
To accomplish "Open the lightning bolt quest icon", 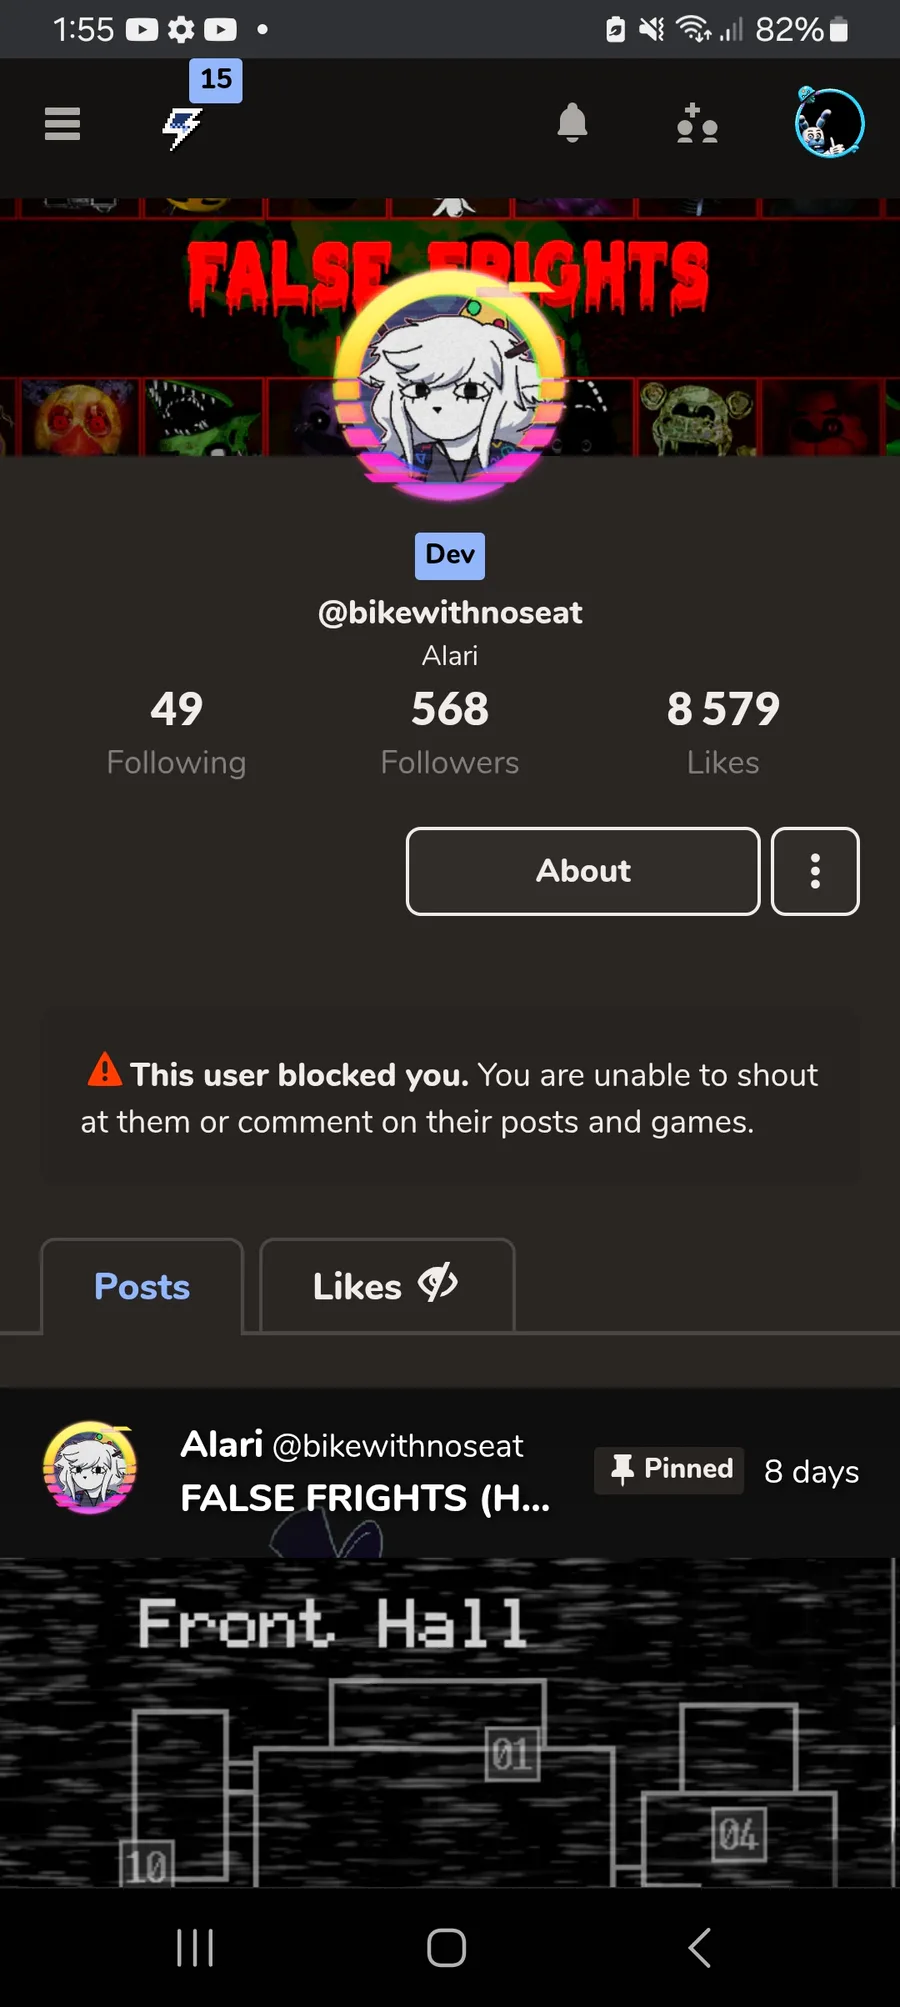I will pyautogui.click(x=183, y=127).
